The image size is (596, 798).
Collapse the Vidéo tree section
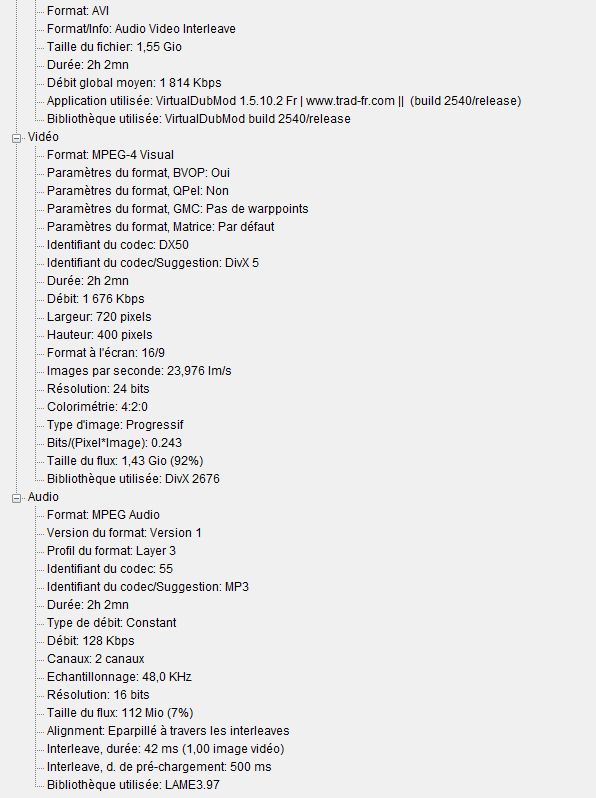click(x=17, y=137)
